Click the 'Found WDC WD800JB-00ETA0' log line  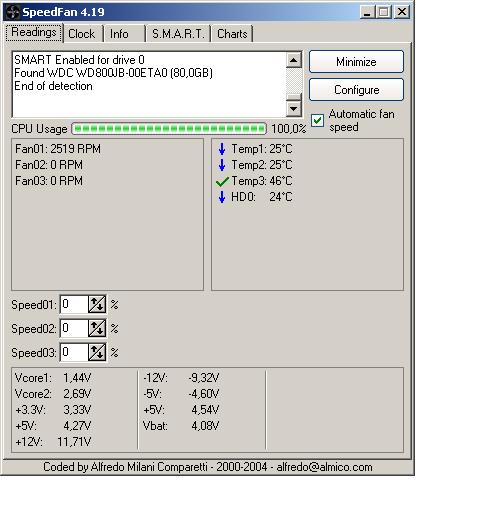coord(113,73)
